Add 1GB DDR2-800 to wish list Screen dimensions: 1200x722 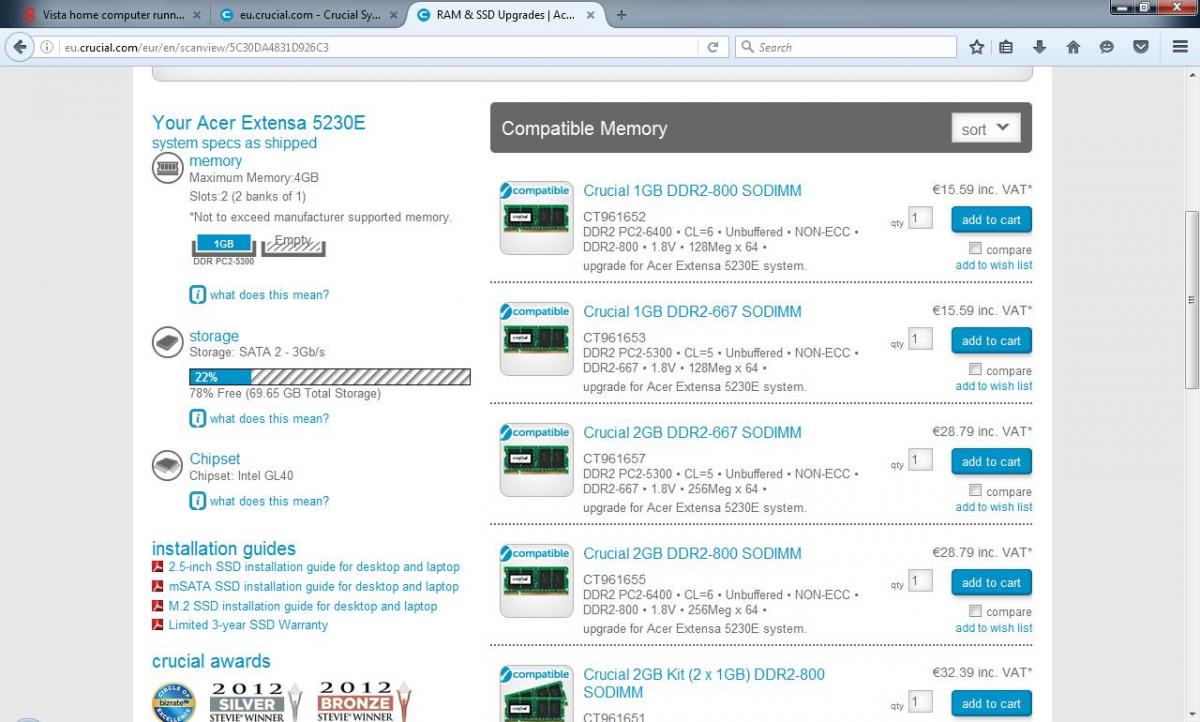click(994, 265)
